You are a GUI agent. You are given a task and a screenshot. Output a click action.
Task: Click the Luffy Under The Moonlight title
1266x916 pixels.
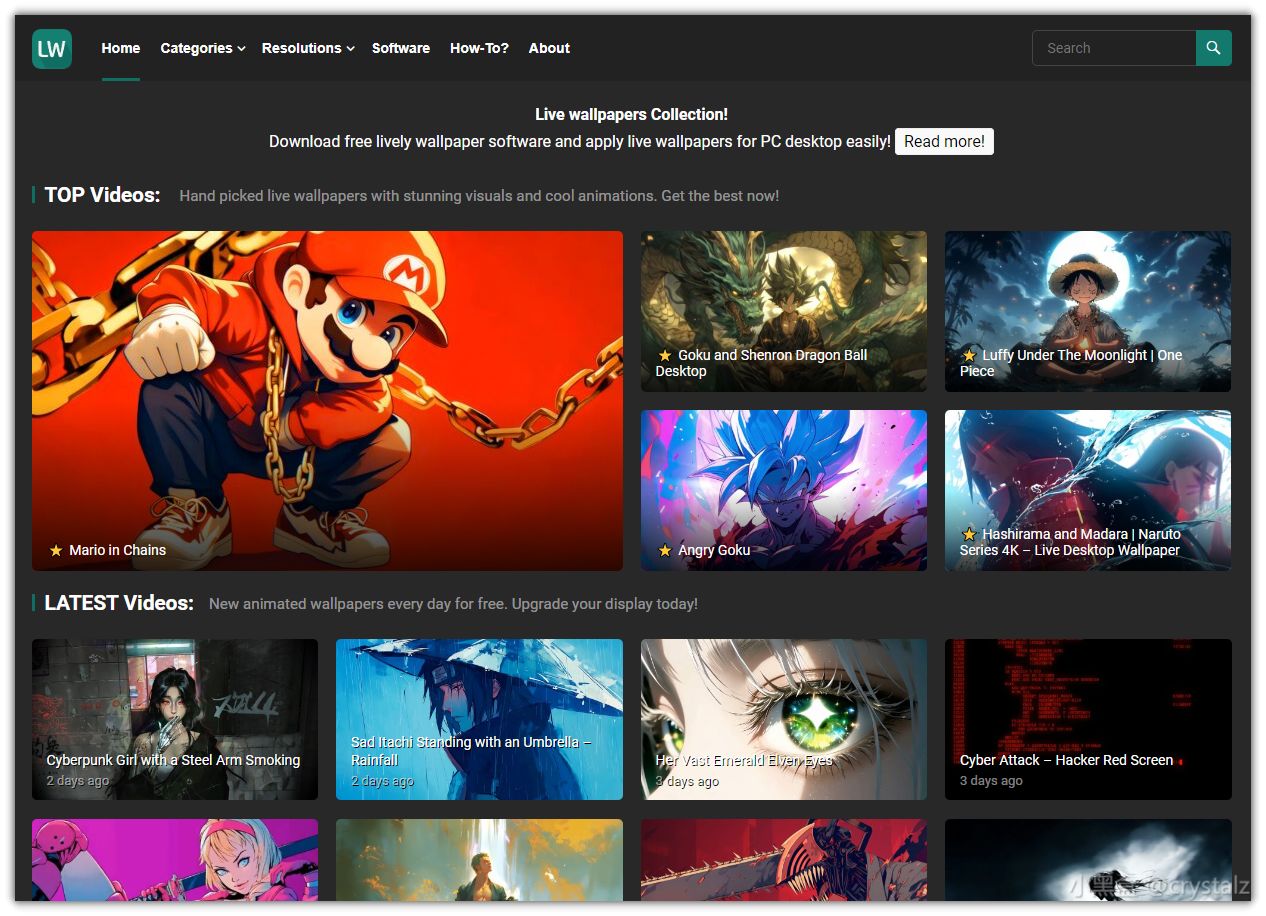coord(1071,363)
